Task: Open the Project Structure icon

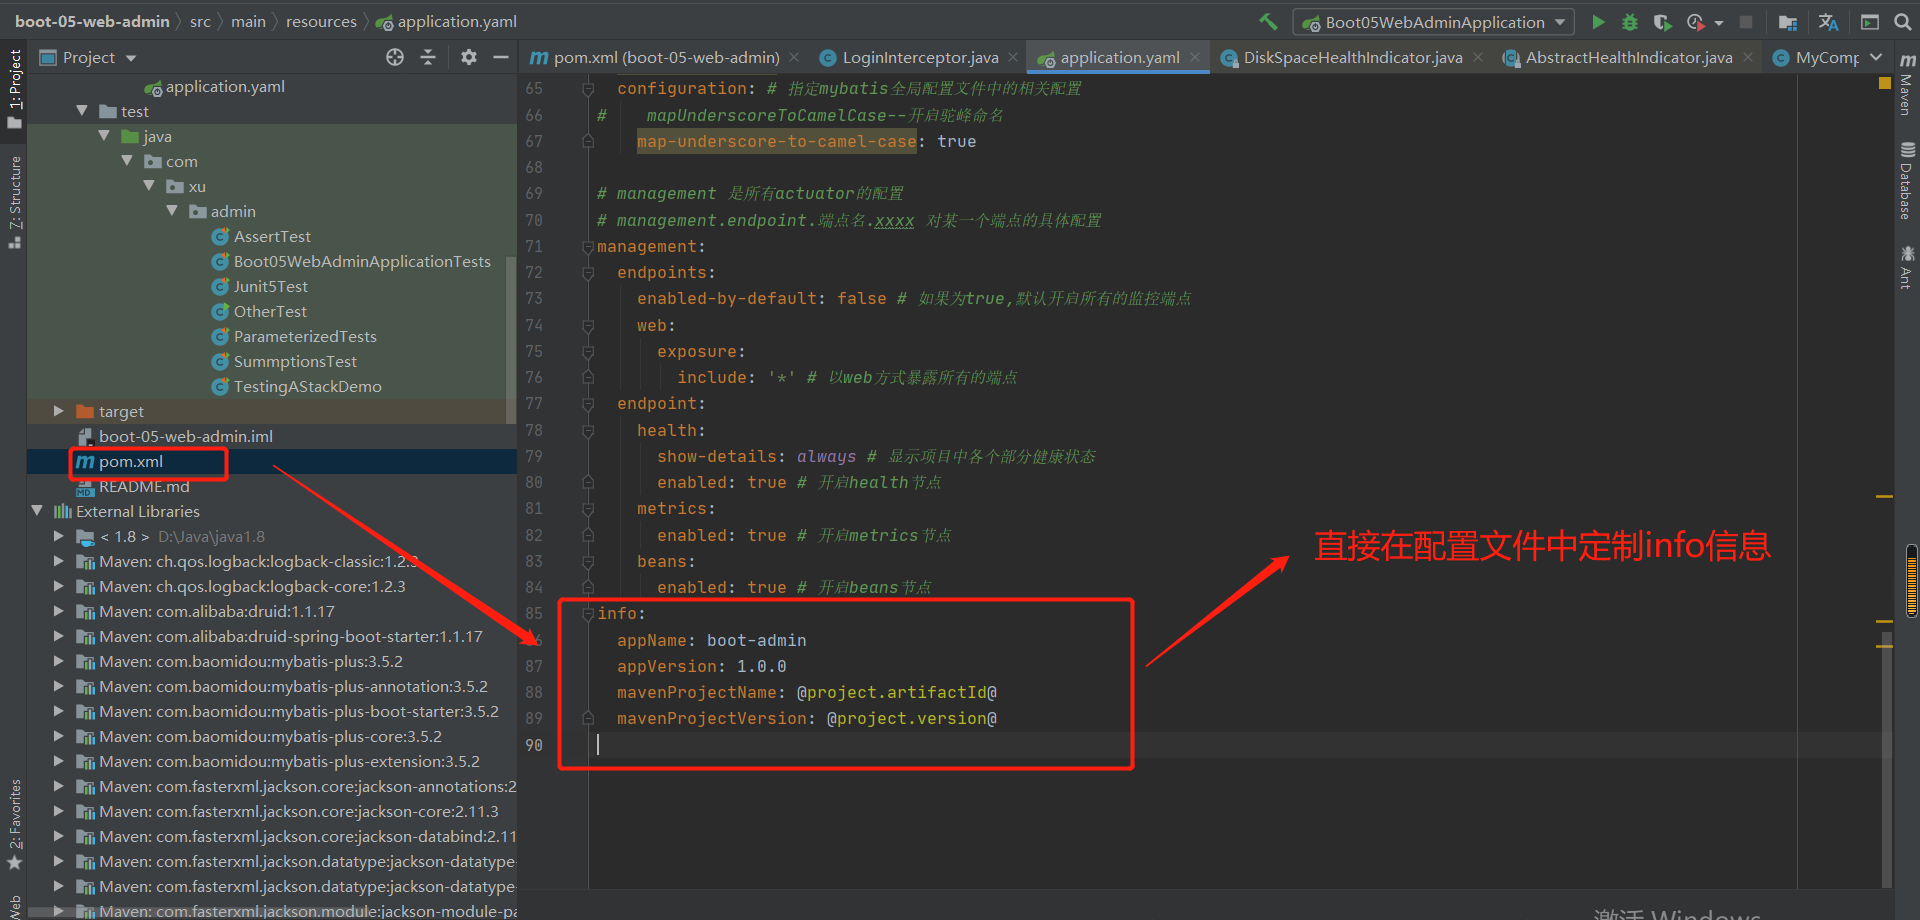Action: [1788, 22]
